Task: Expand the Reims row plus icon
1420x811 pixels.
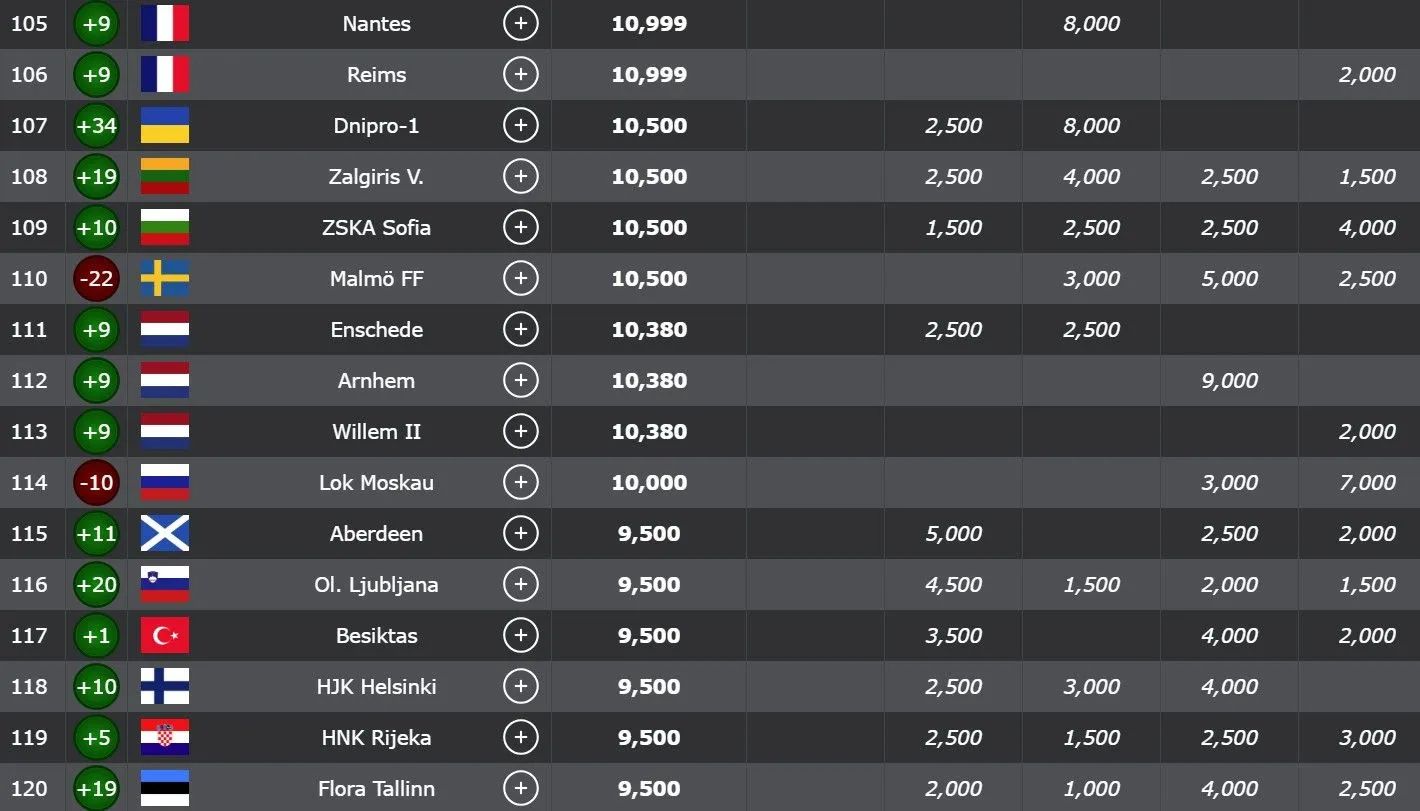Action: click(520, 74)
